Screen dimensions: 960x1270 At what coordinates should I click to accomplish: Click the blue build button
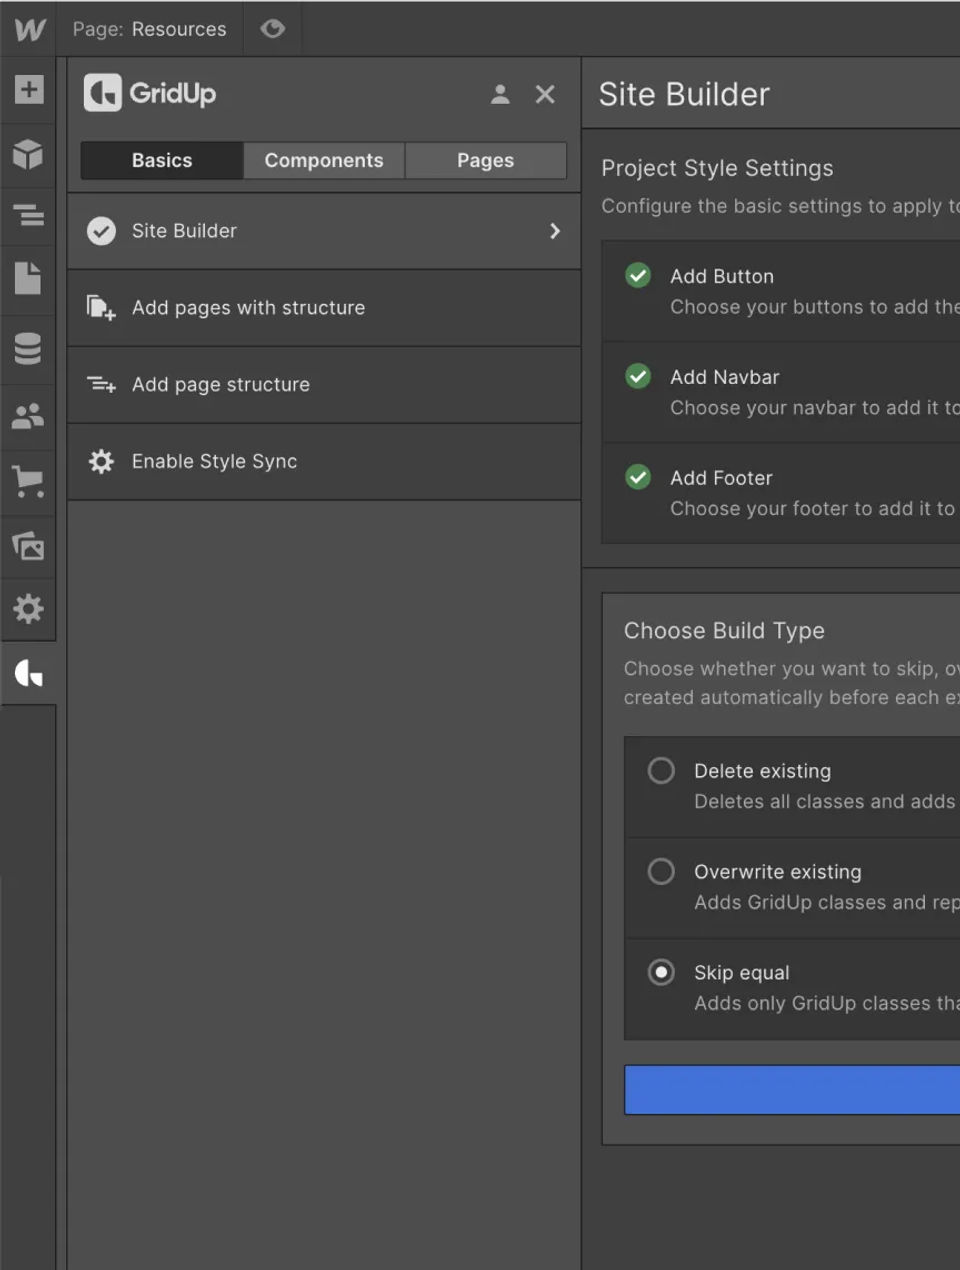(x=791, y=1089)
